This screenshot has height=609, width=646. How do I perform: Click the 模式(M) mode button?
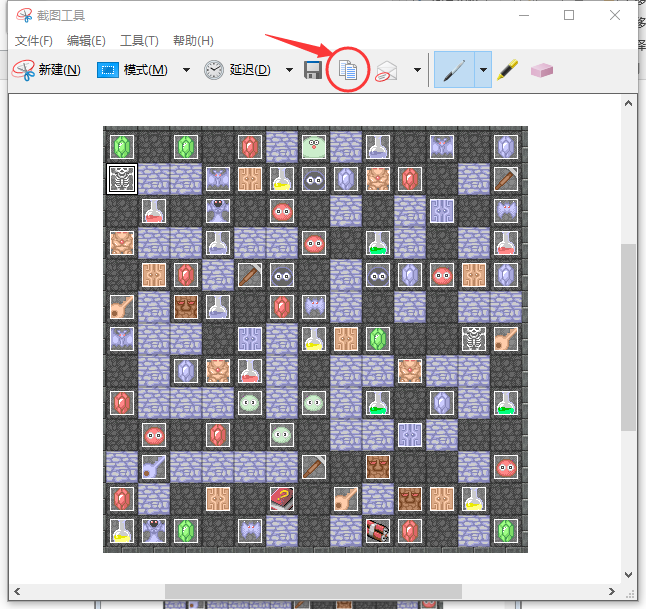pyautogui.click(x=132, y=70)
